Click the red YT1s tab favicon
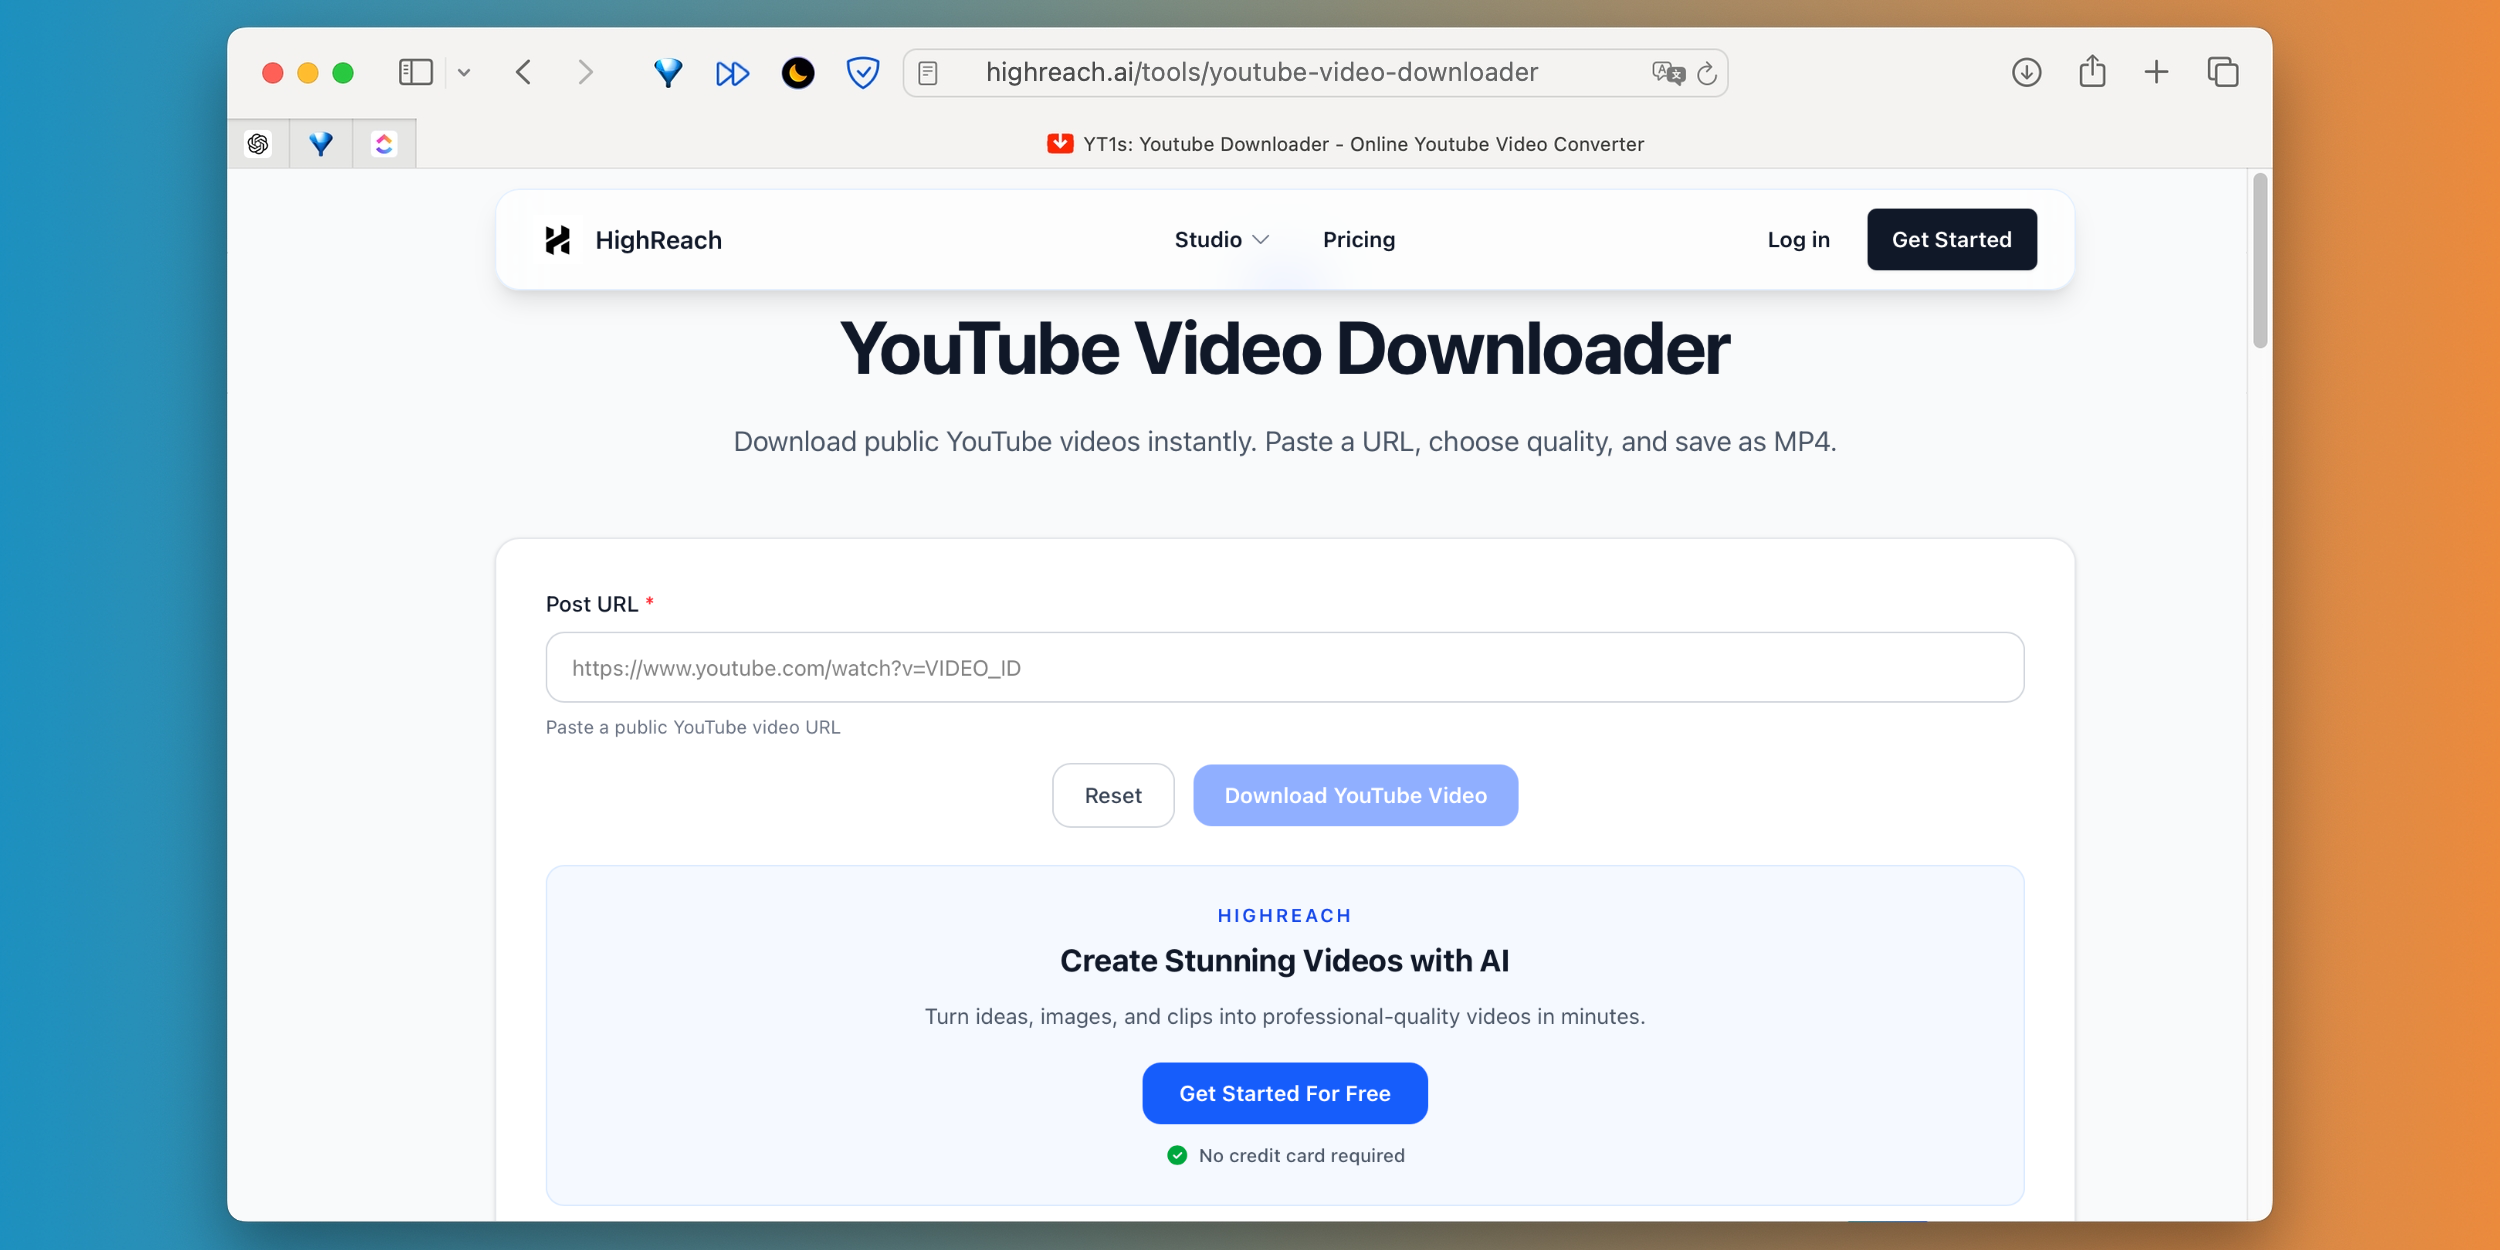 (x=1060, y=144)
